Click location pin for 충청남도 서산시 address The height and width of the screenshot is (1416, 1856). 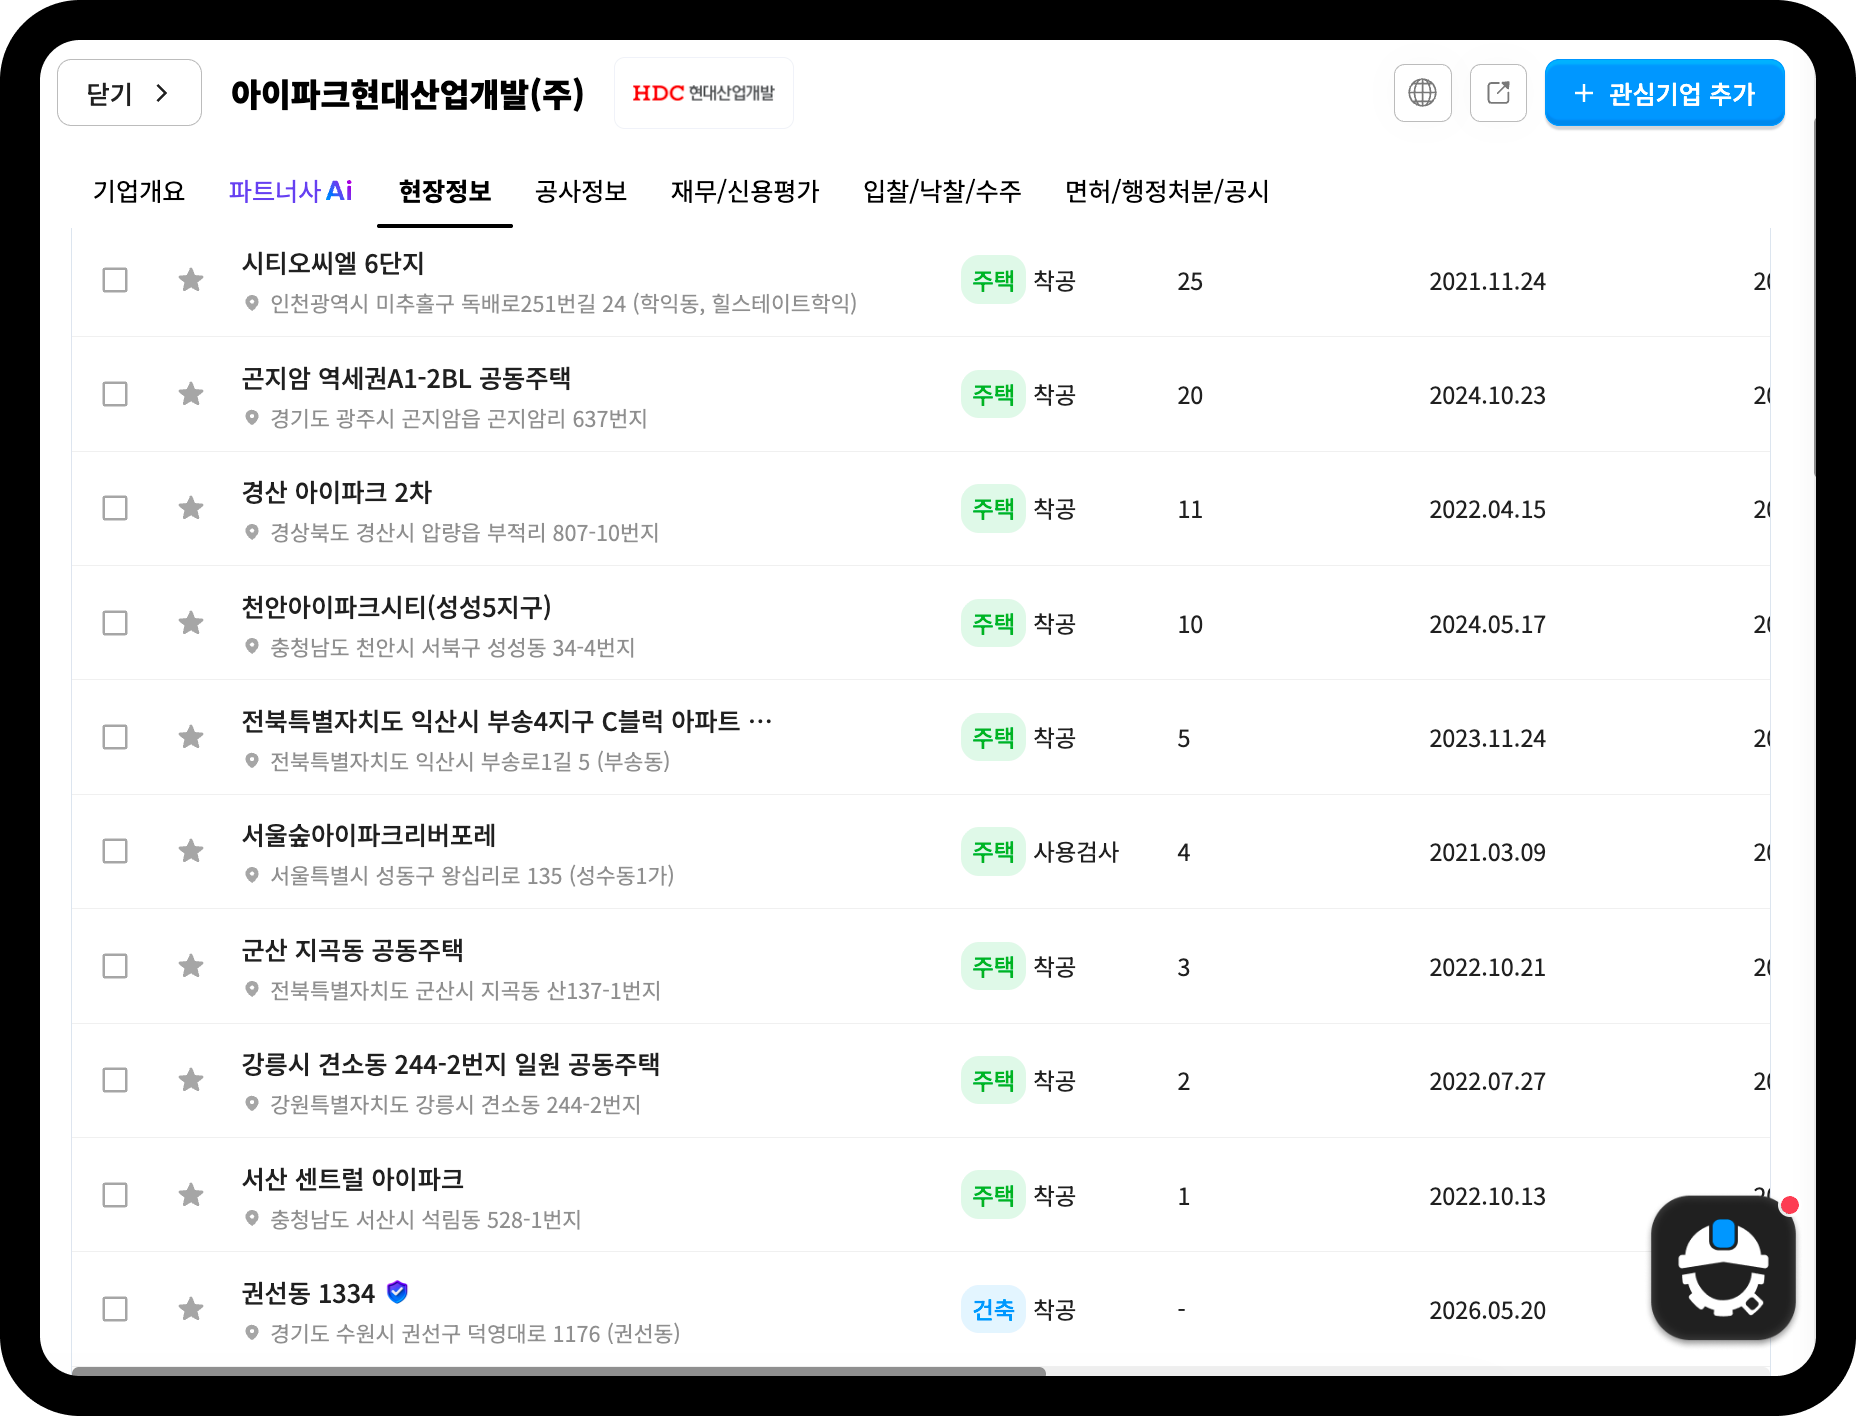[252, 1219]
